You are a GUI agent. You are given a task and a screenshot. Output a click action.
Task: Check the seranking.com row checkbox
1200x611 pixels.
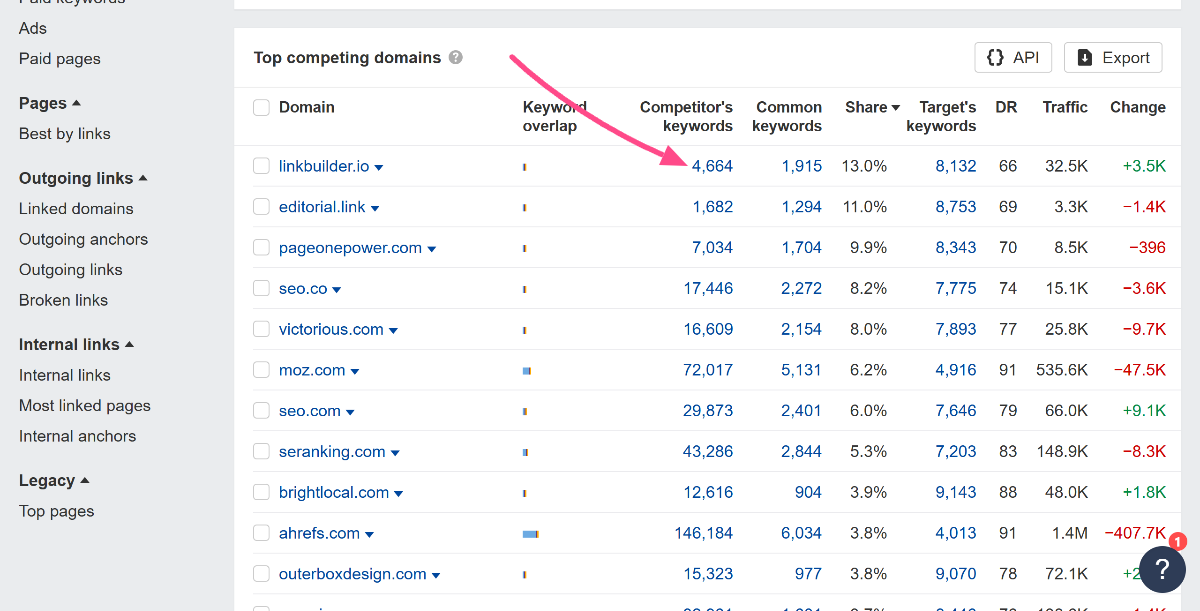(x=261, y=451)
